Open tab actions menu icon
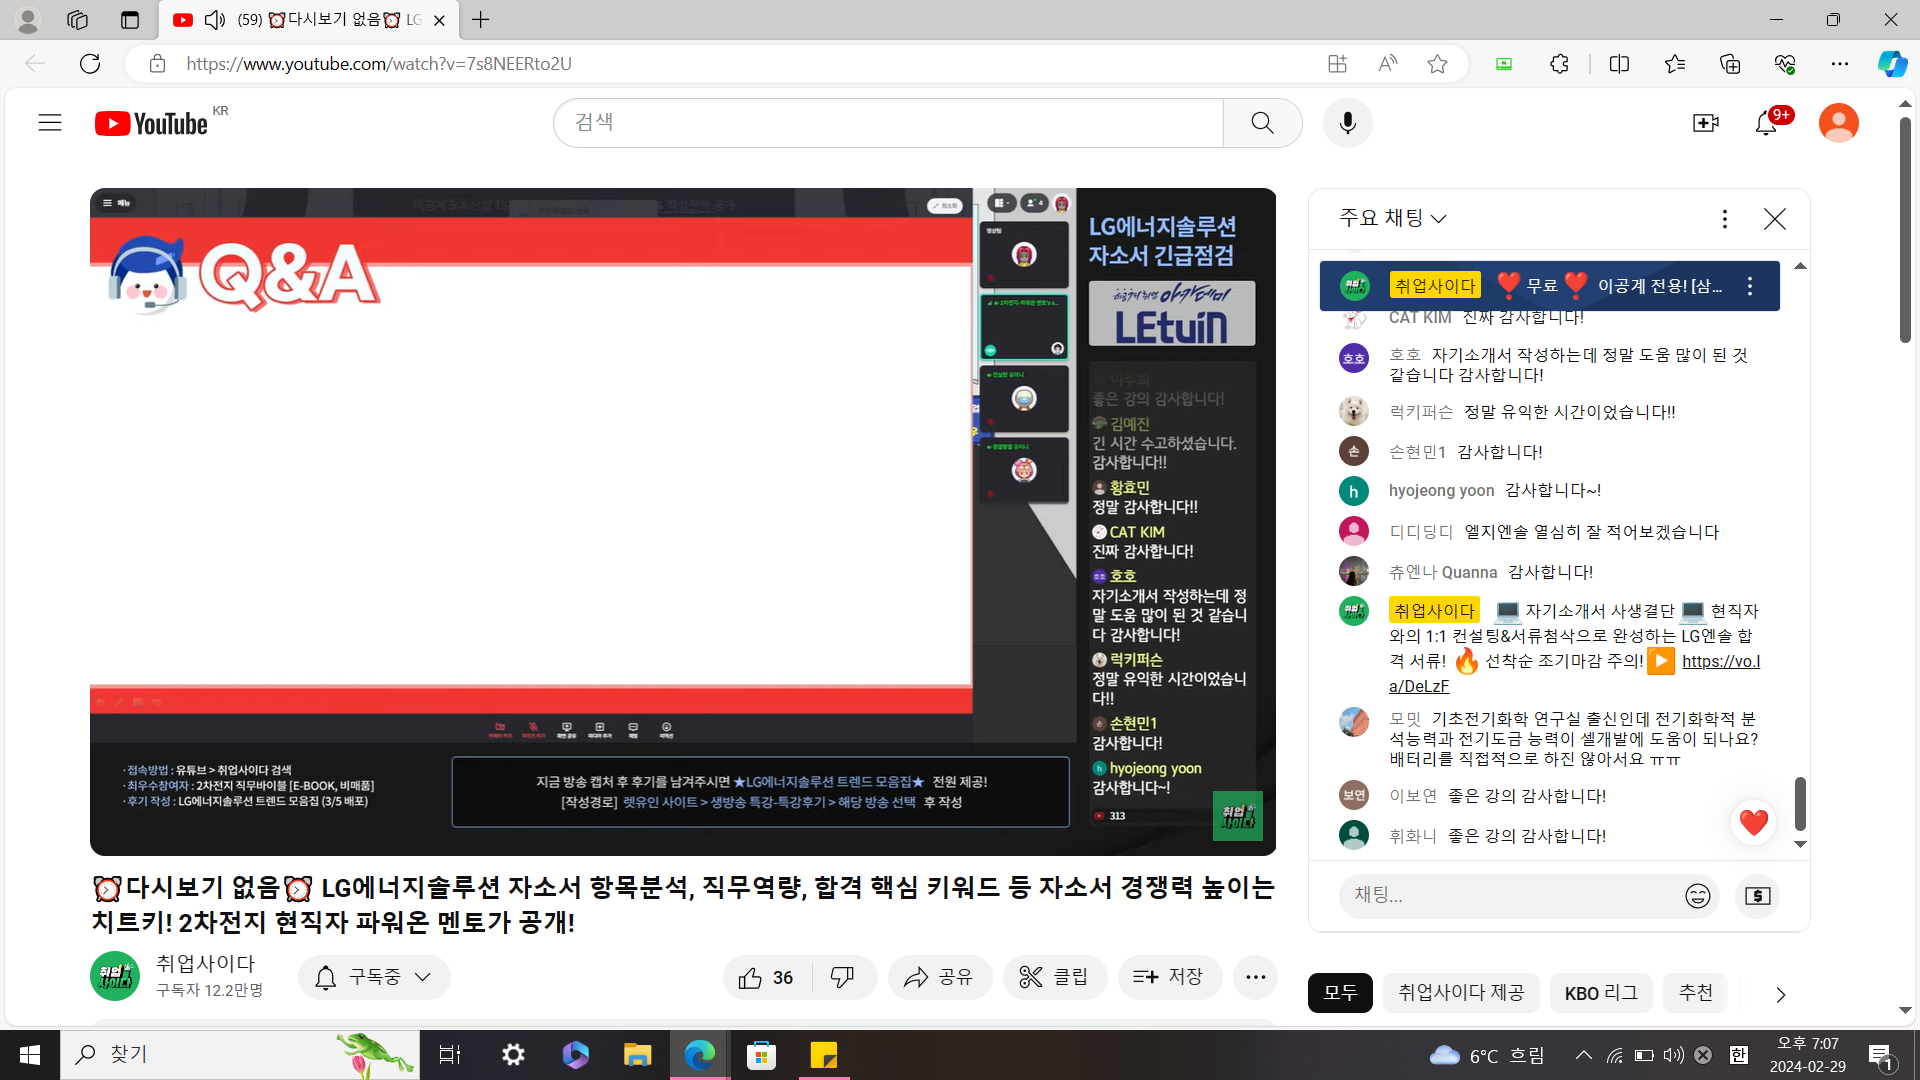 [129, 20]
